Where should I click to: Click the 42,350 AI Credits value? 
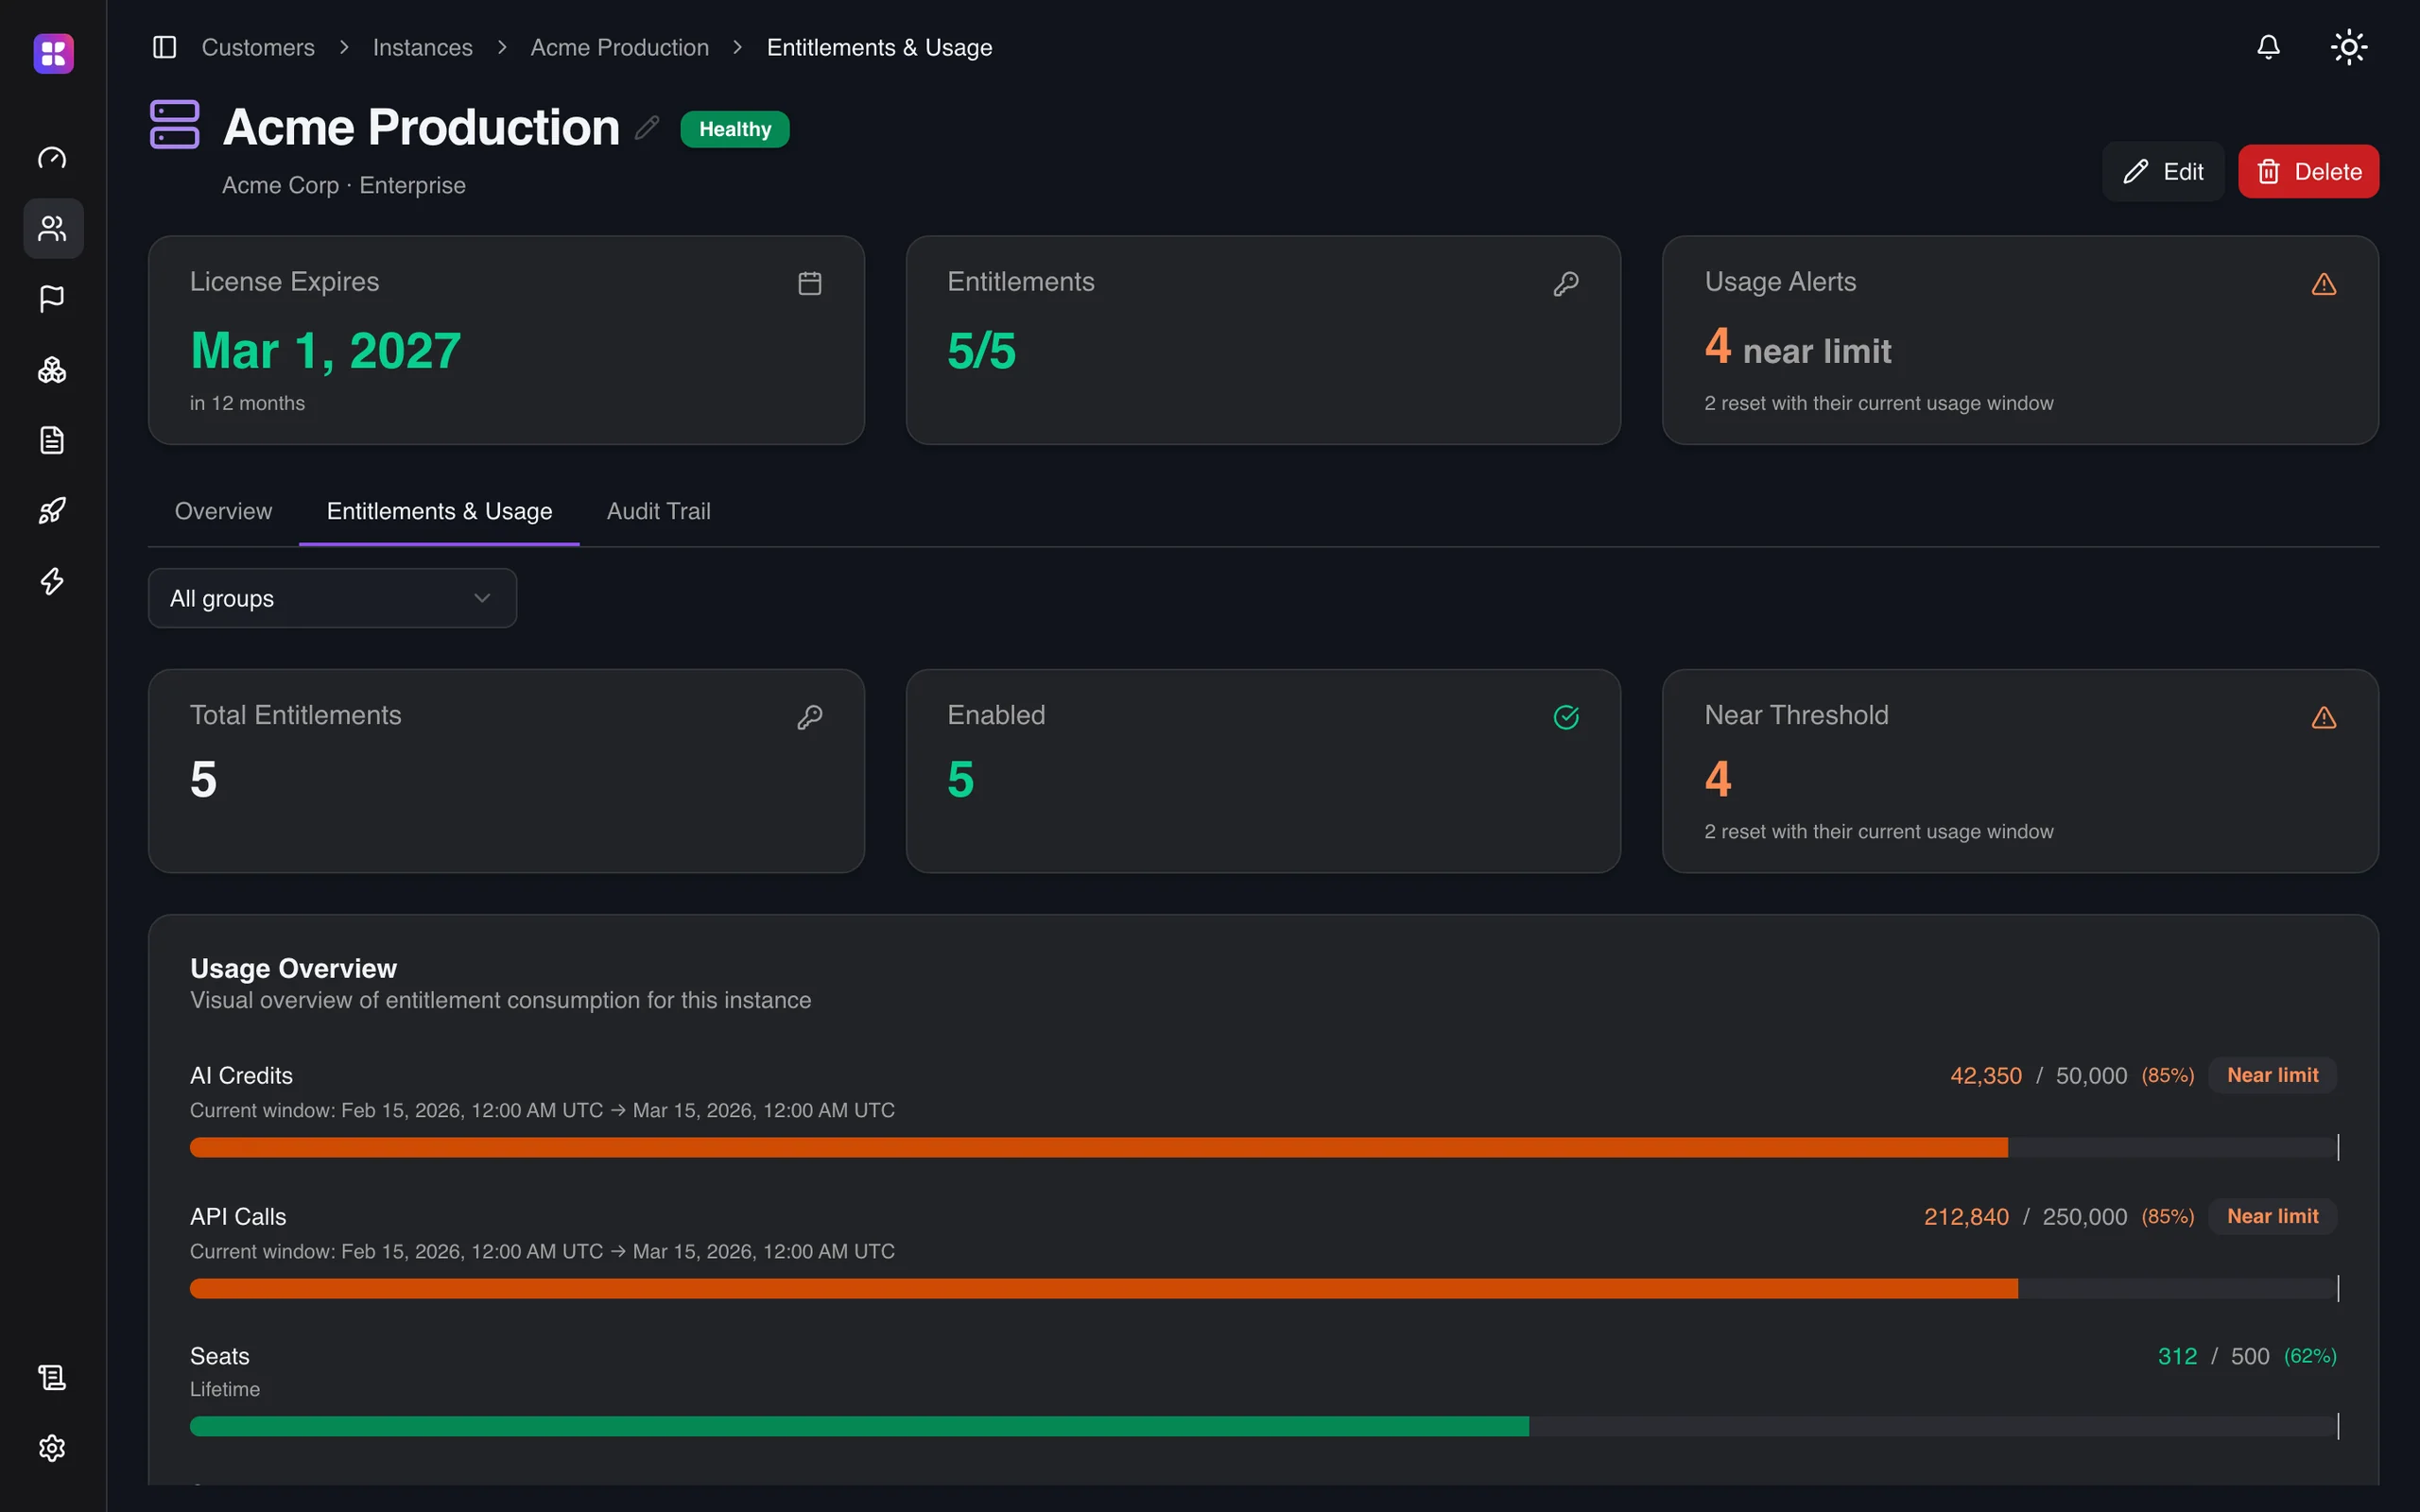pos(1985,1076)
